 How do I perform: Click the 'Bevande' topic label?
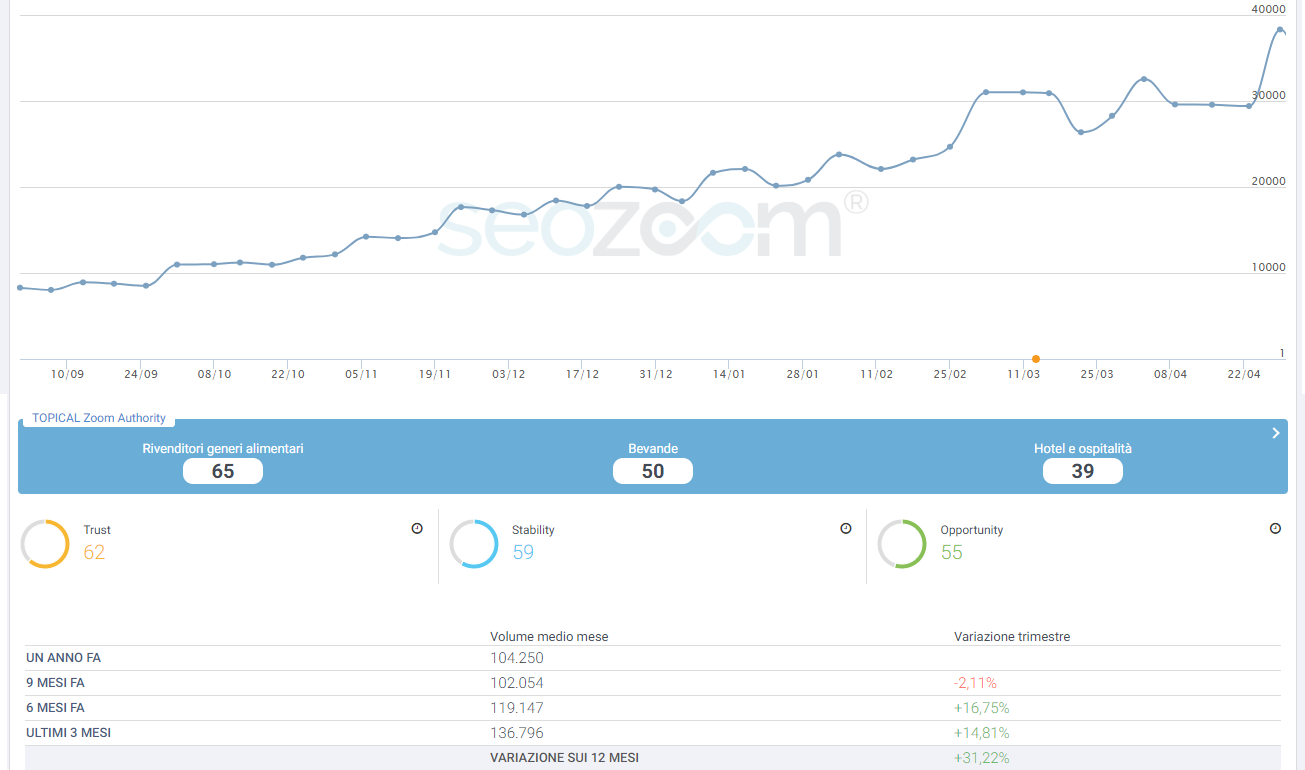click(653, 449)
